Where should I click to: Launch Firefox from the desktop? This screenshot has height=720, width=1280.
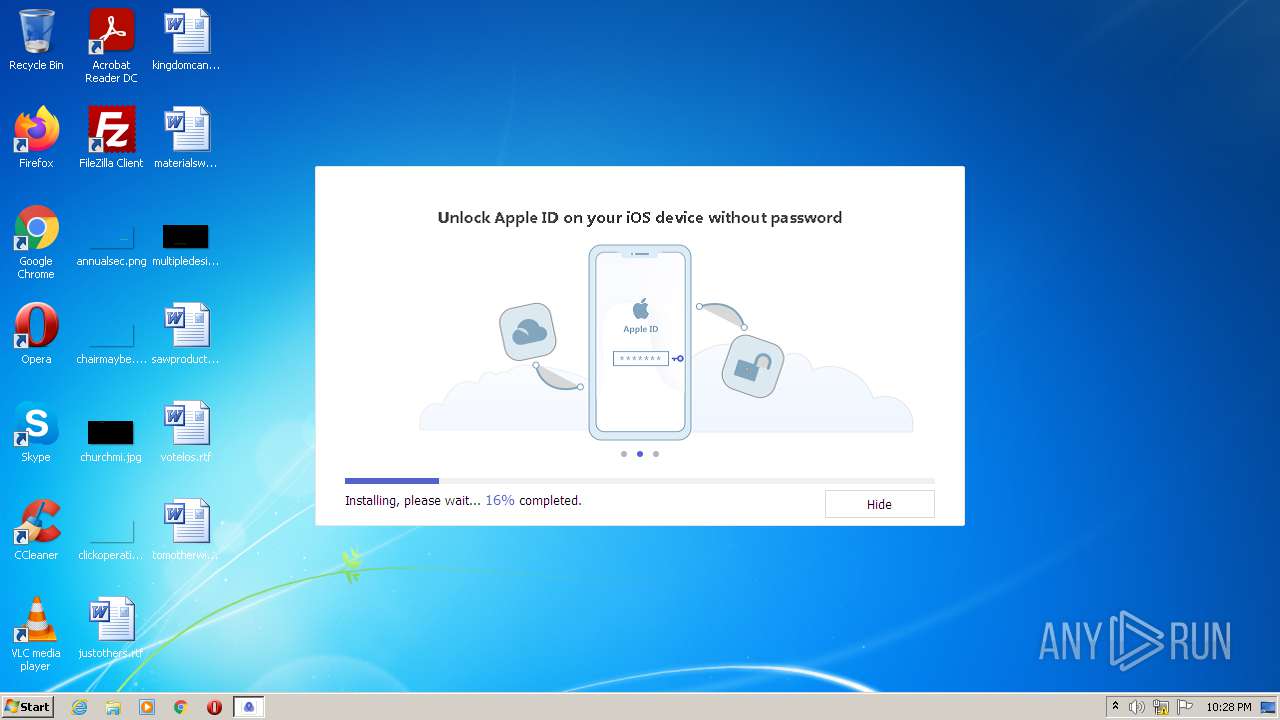(36, 138)
